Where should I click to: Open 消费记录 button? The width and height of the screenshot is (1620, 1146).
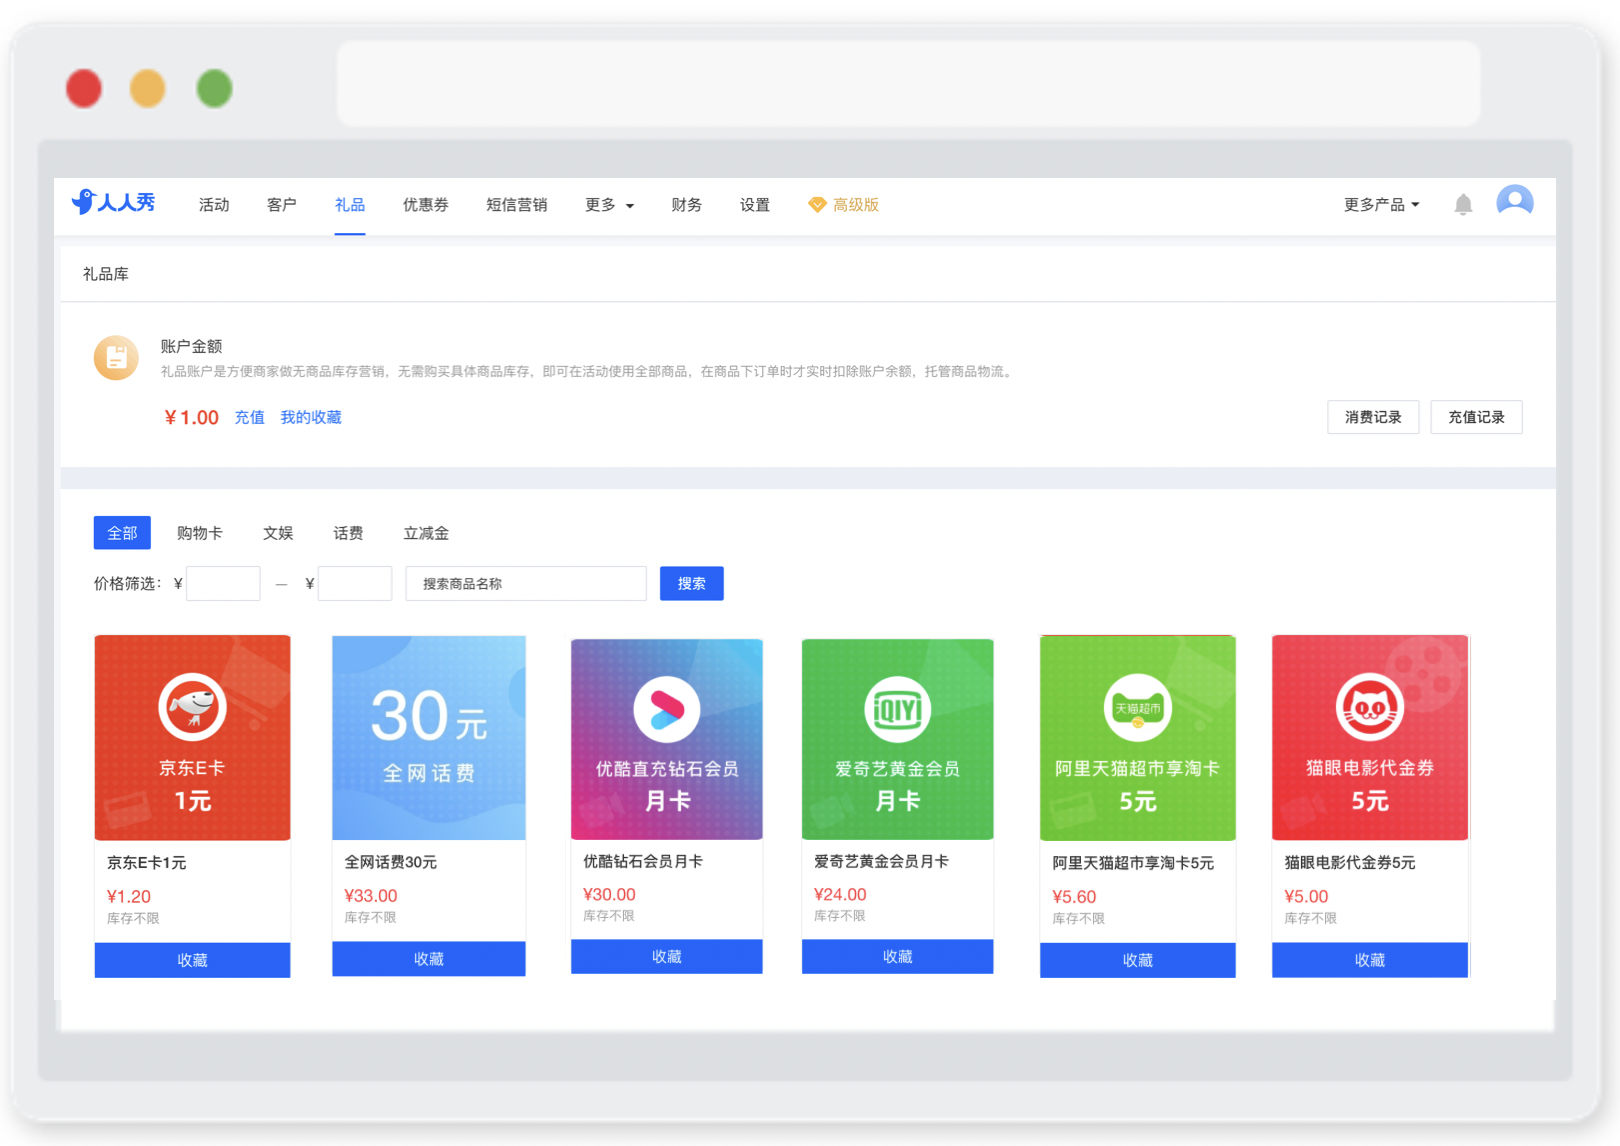click(x=1373, y=417)
